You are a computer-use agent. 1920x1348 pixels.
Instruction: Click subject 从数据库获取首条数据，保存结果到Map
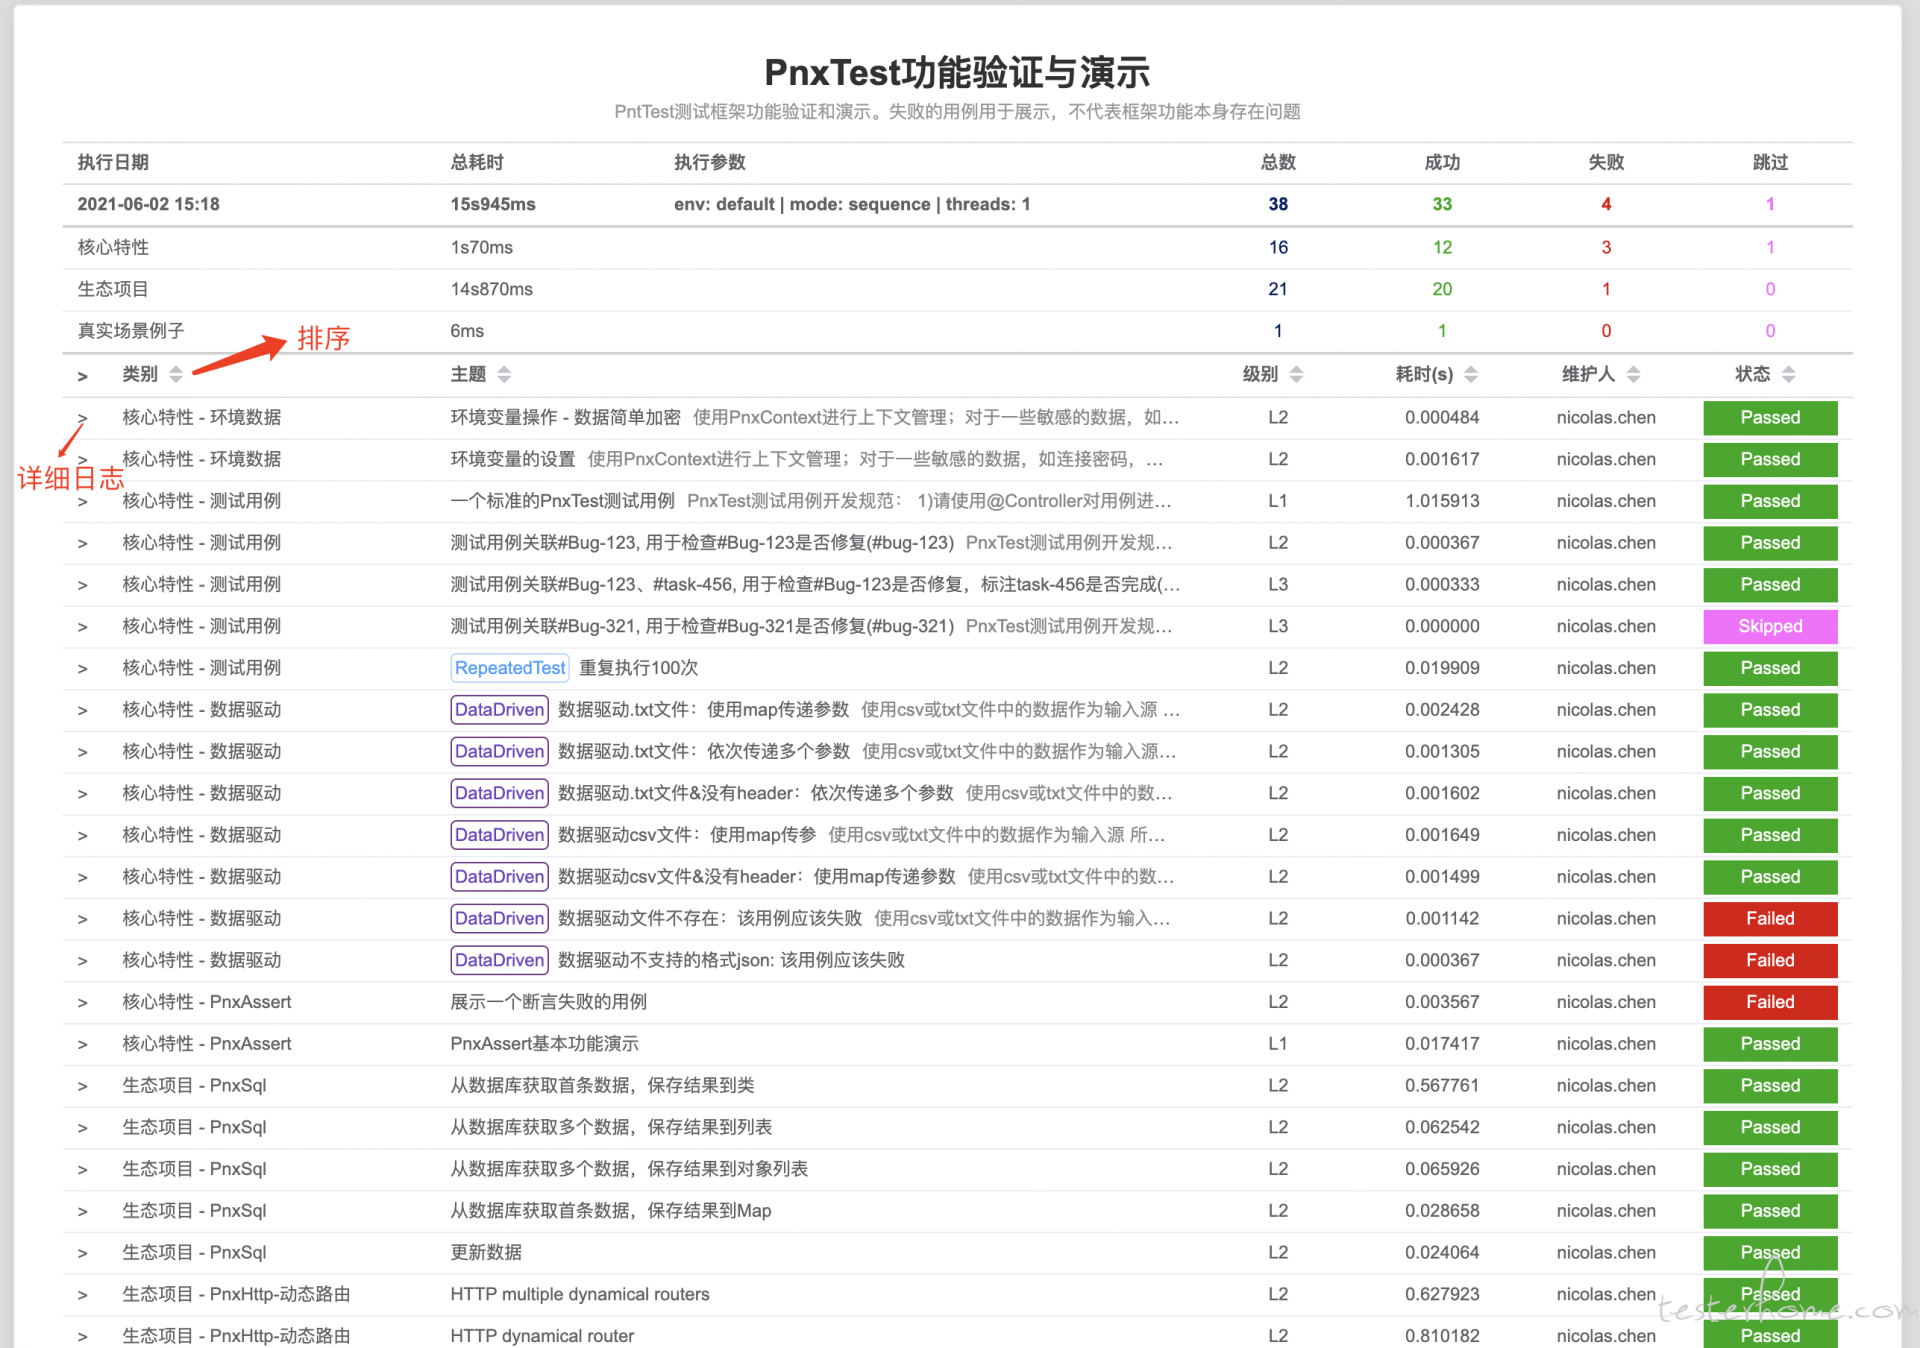pyautogui.click(x=611, y=1211)
